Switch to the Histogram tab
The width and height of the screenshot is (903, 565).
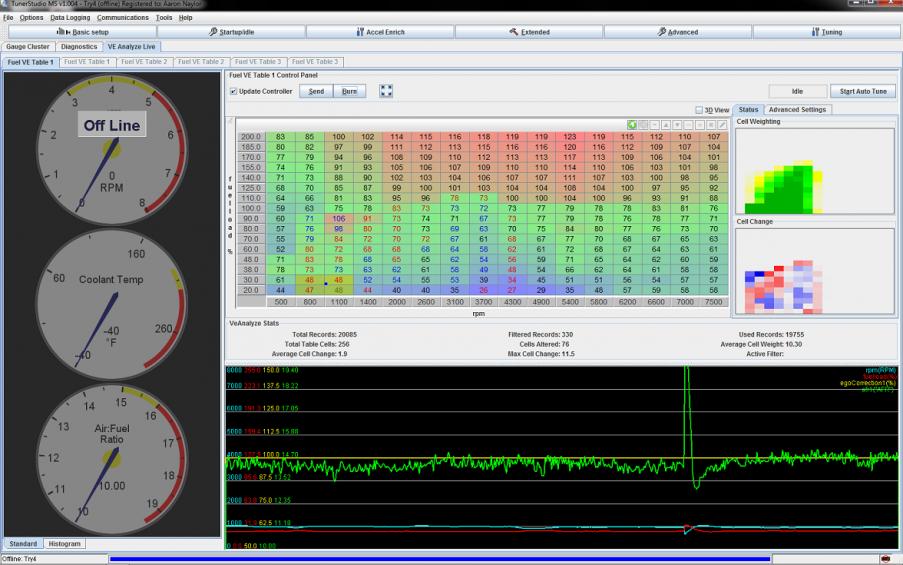(65, 544)
